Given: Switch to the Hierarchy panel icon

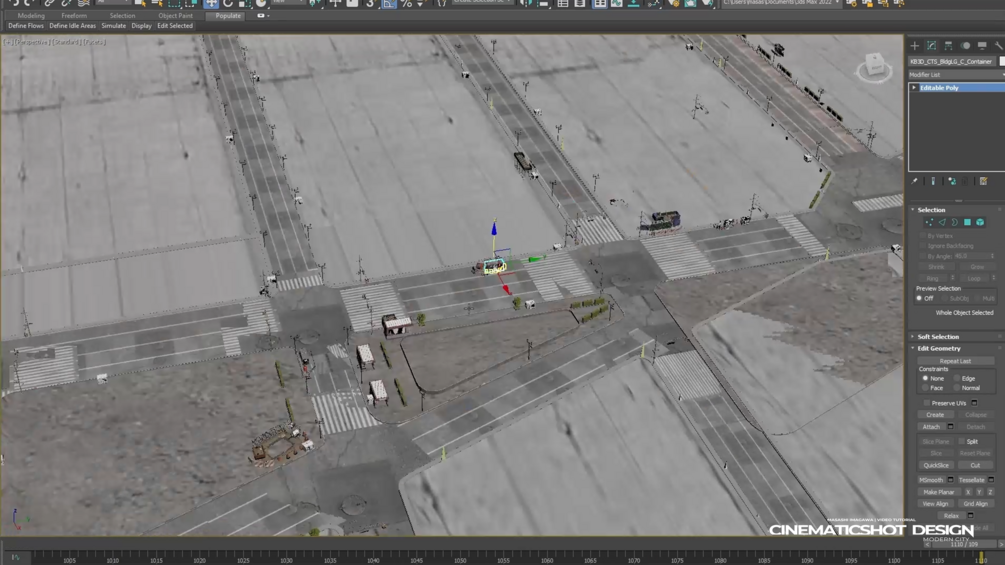Looking at the screenshot, I should [x=949, y=45].
